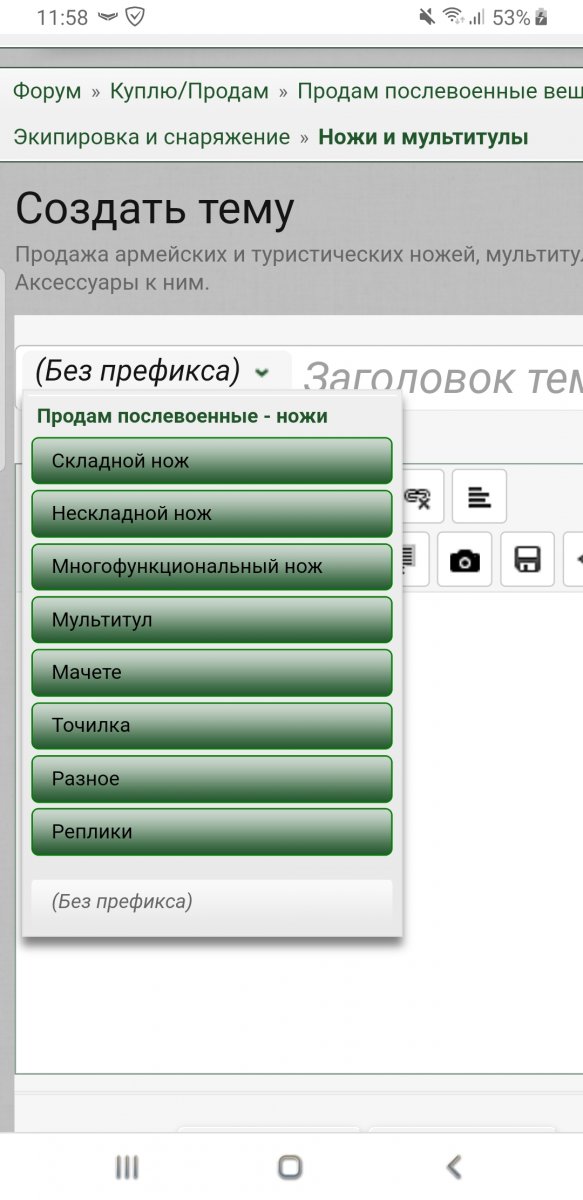
Task: Open text alignment options icon
Action: pos(479,497)
